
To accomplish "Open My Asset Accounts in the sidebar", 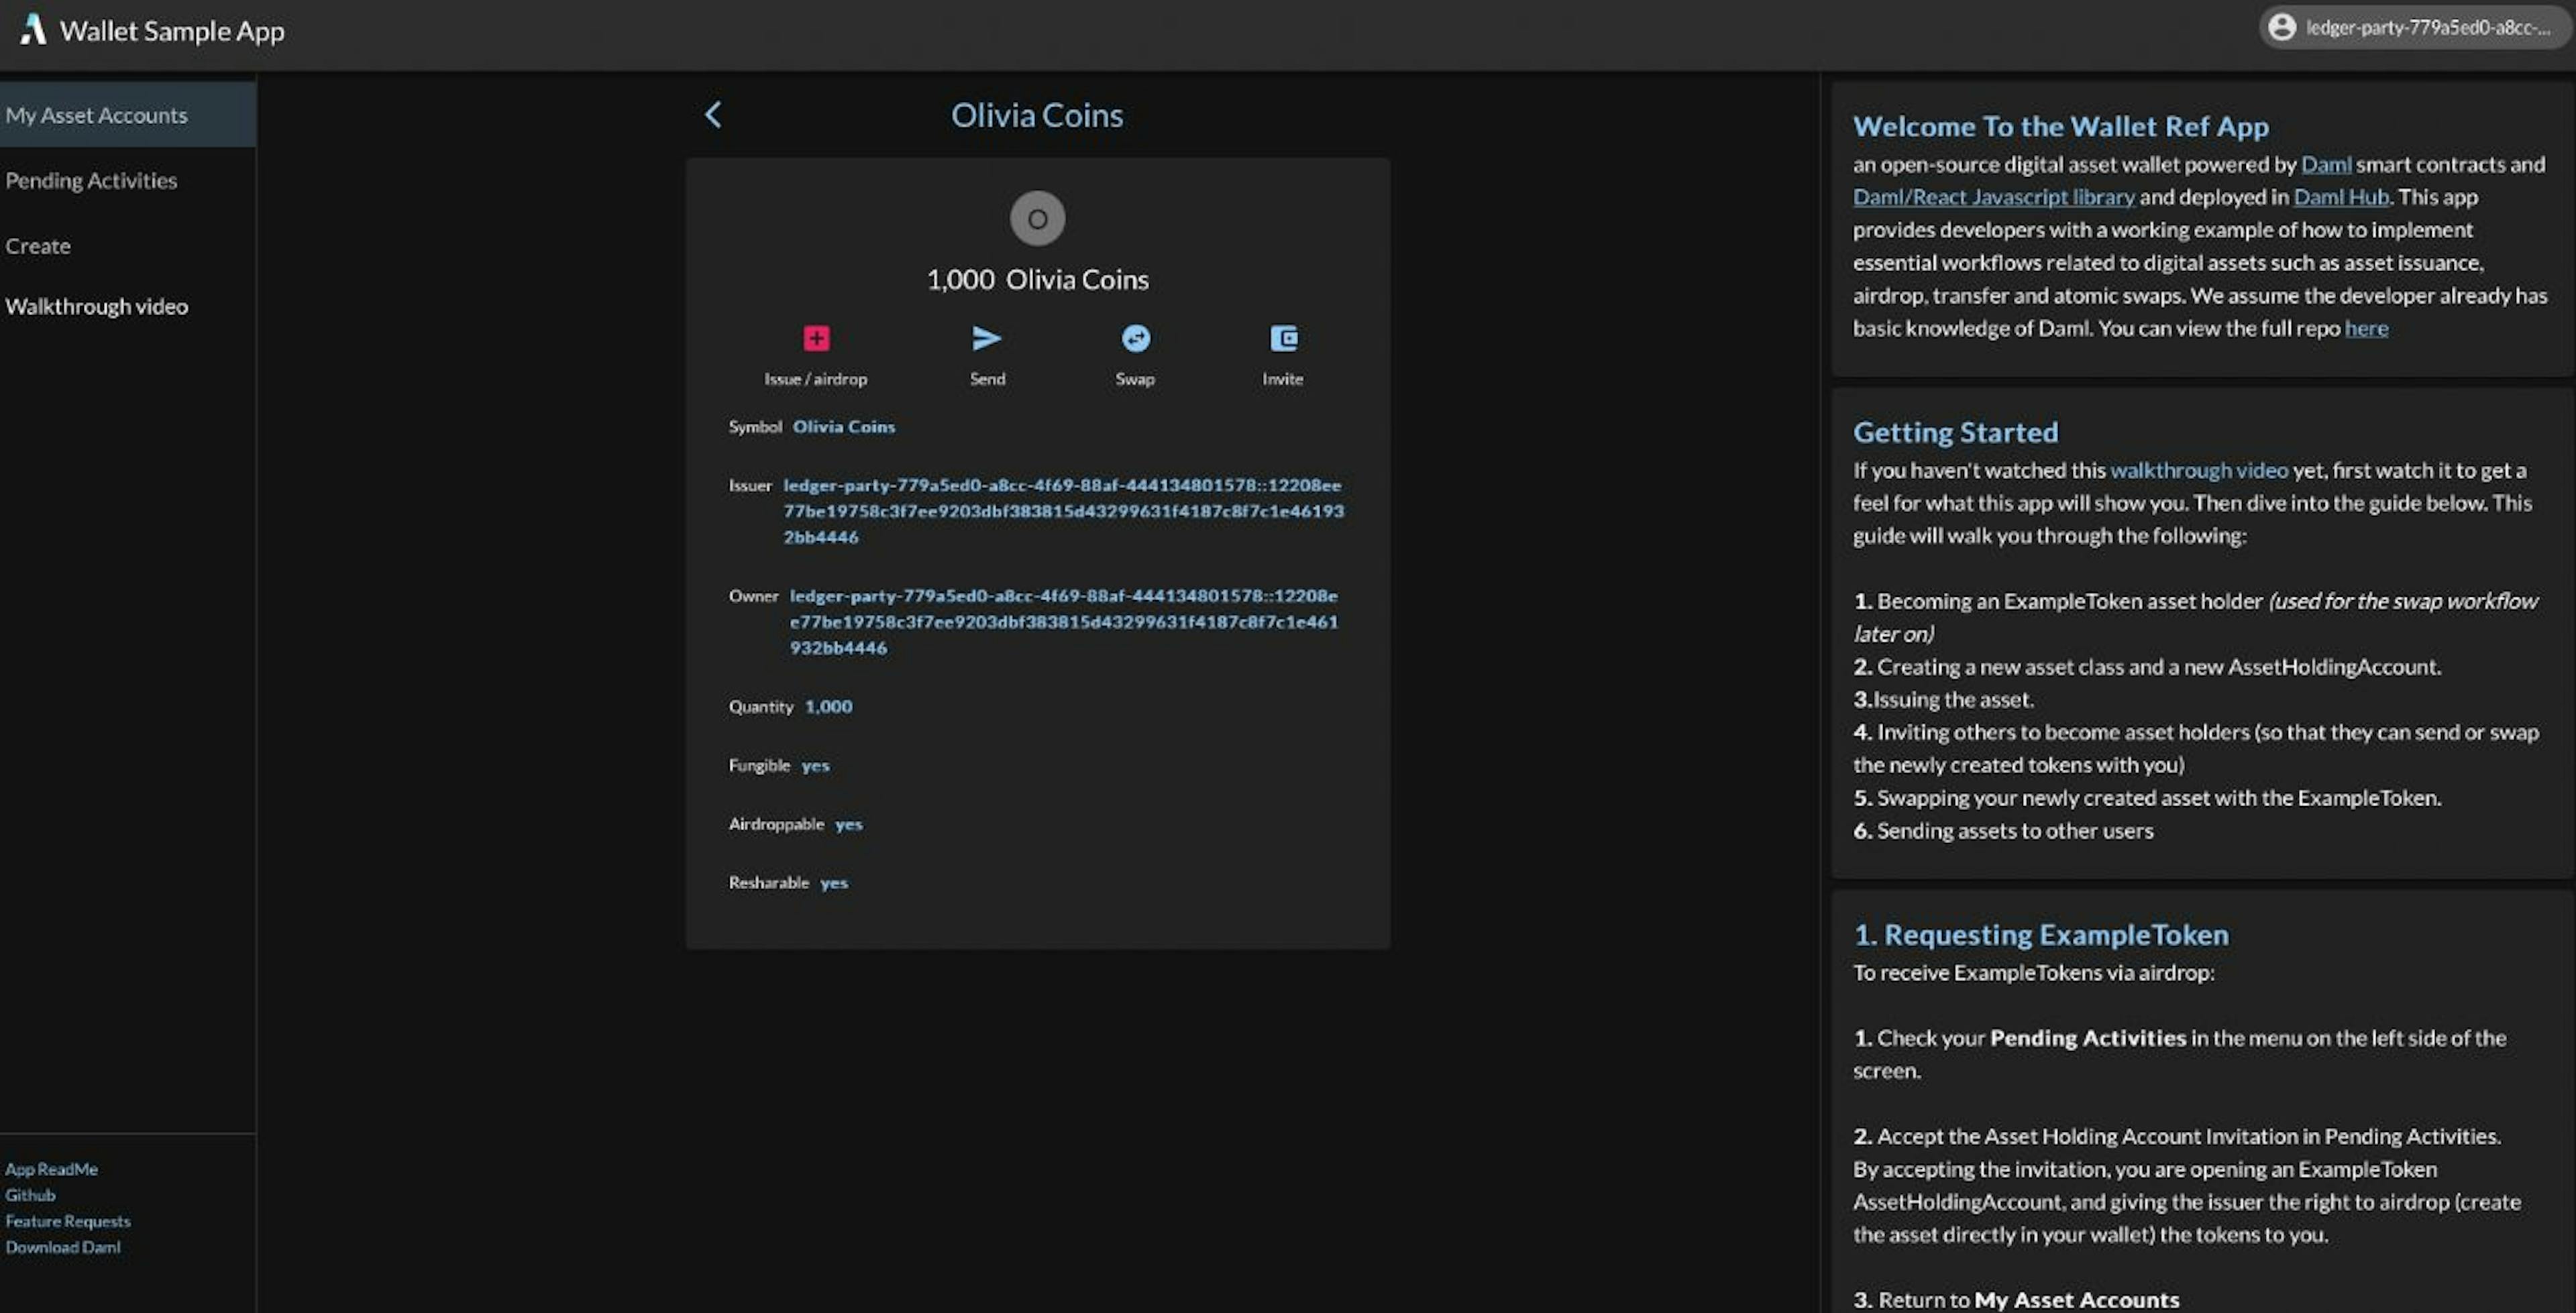I will pyautogui.click(x=96, y=114).
